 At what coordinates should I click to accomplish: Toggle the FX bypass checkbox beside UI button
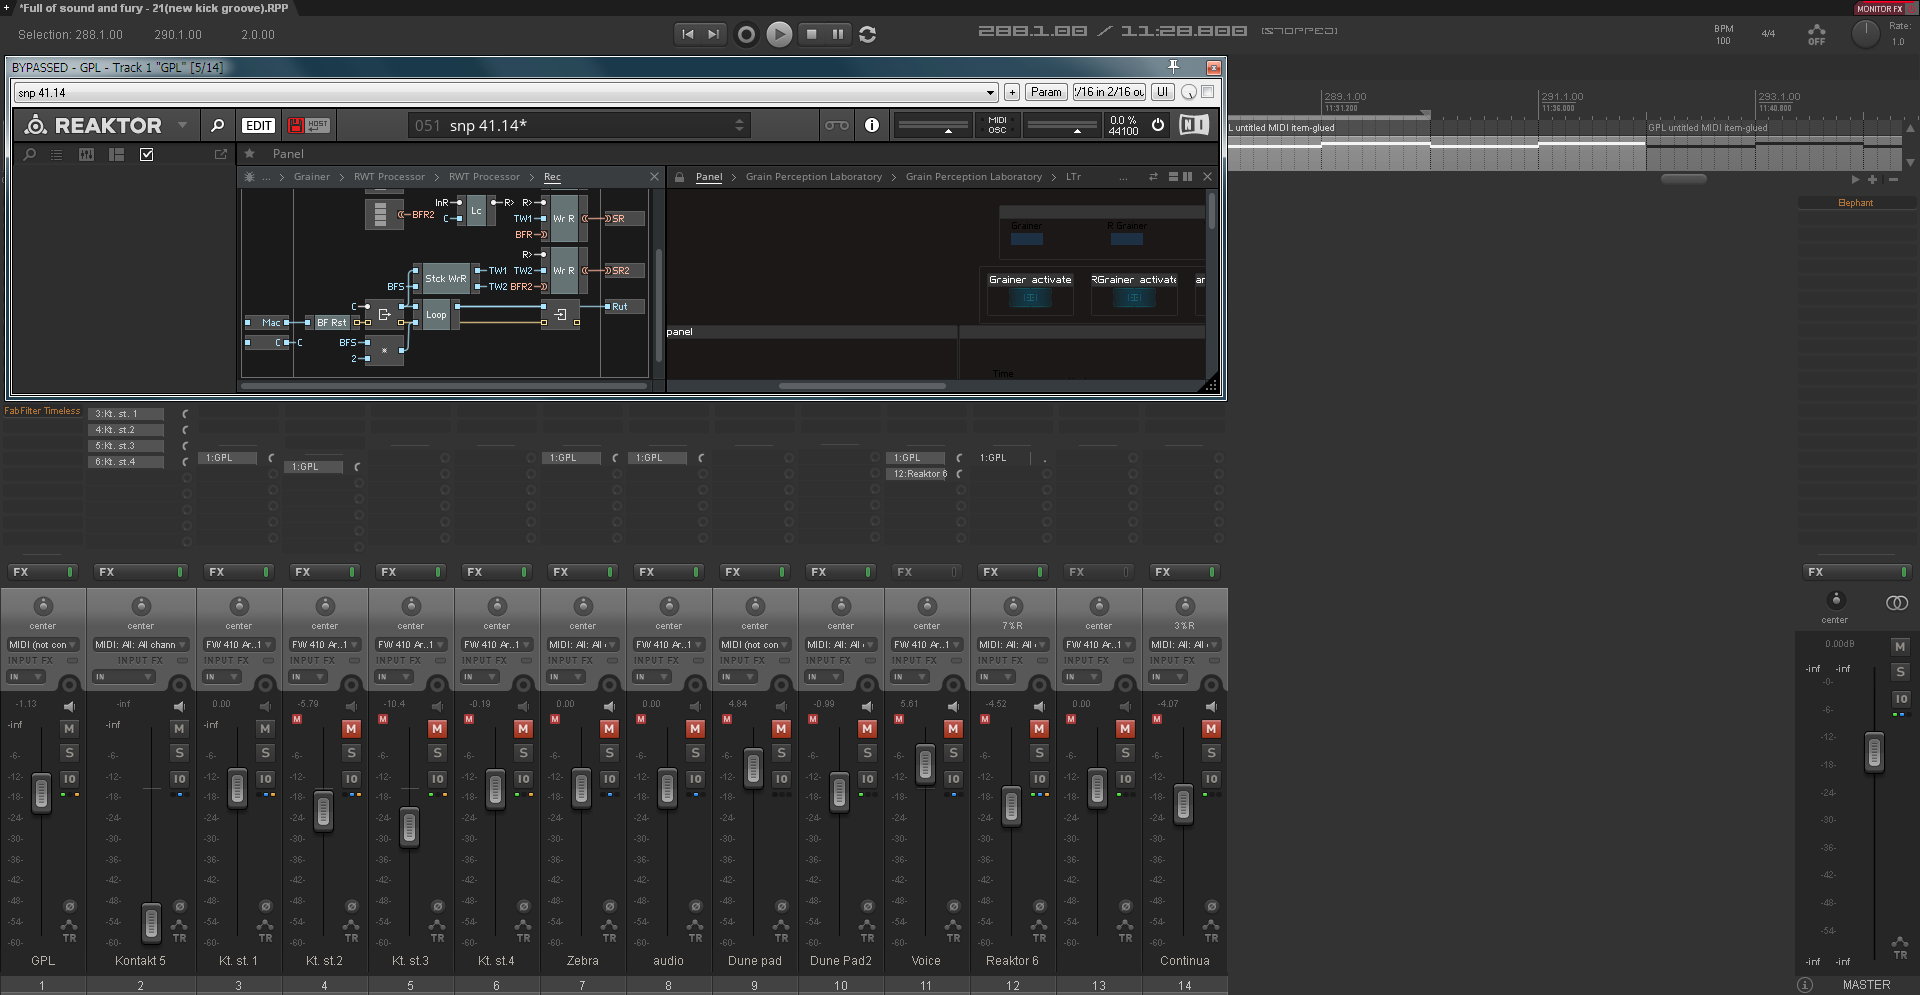pos(1208,92)
